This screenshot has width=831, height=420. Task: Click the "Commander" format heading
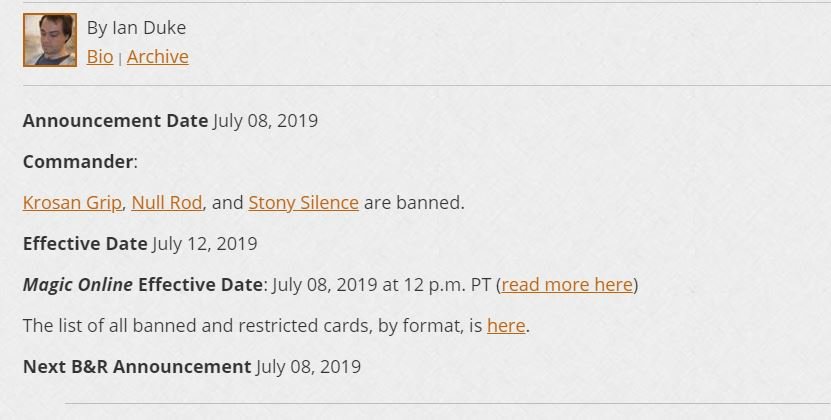coord(78,162)
